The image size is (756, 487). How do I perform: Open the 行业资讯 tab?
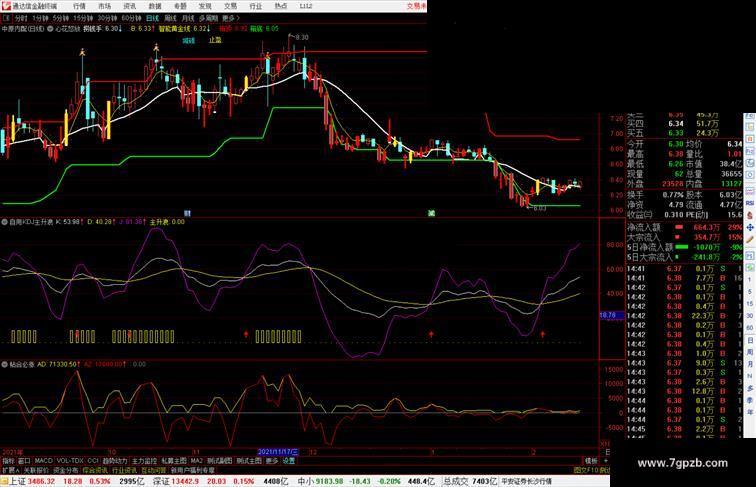(124, 470)
